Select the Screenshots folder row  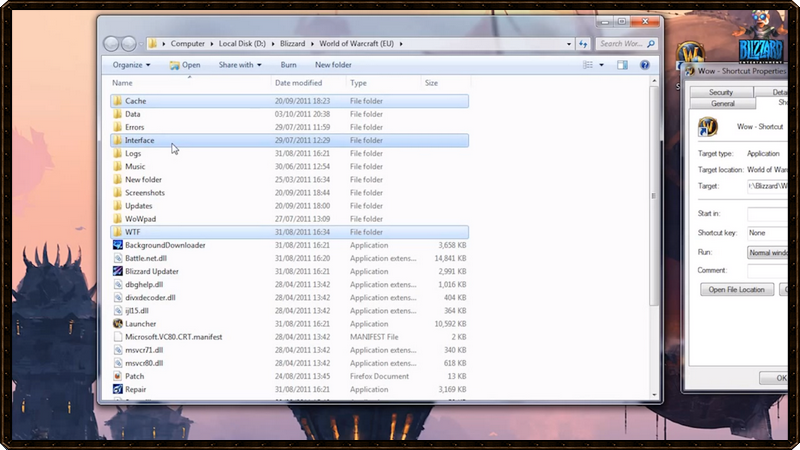pyautogui.click(x=289, y=193)
